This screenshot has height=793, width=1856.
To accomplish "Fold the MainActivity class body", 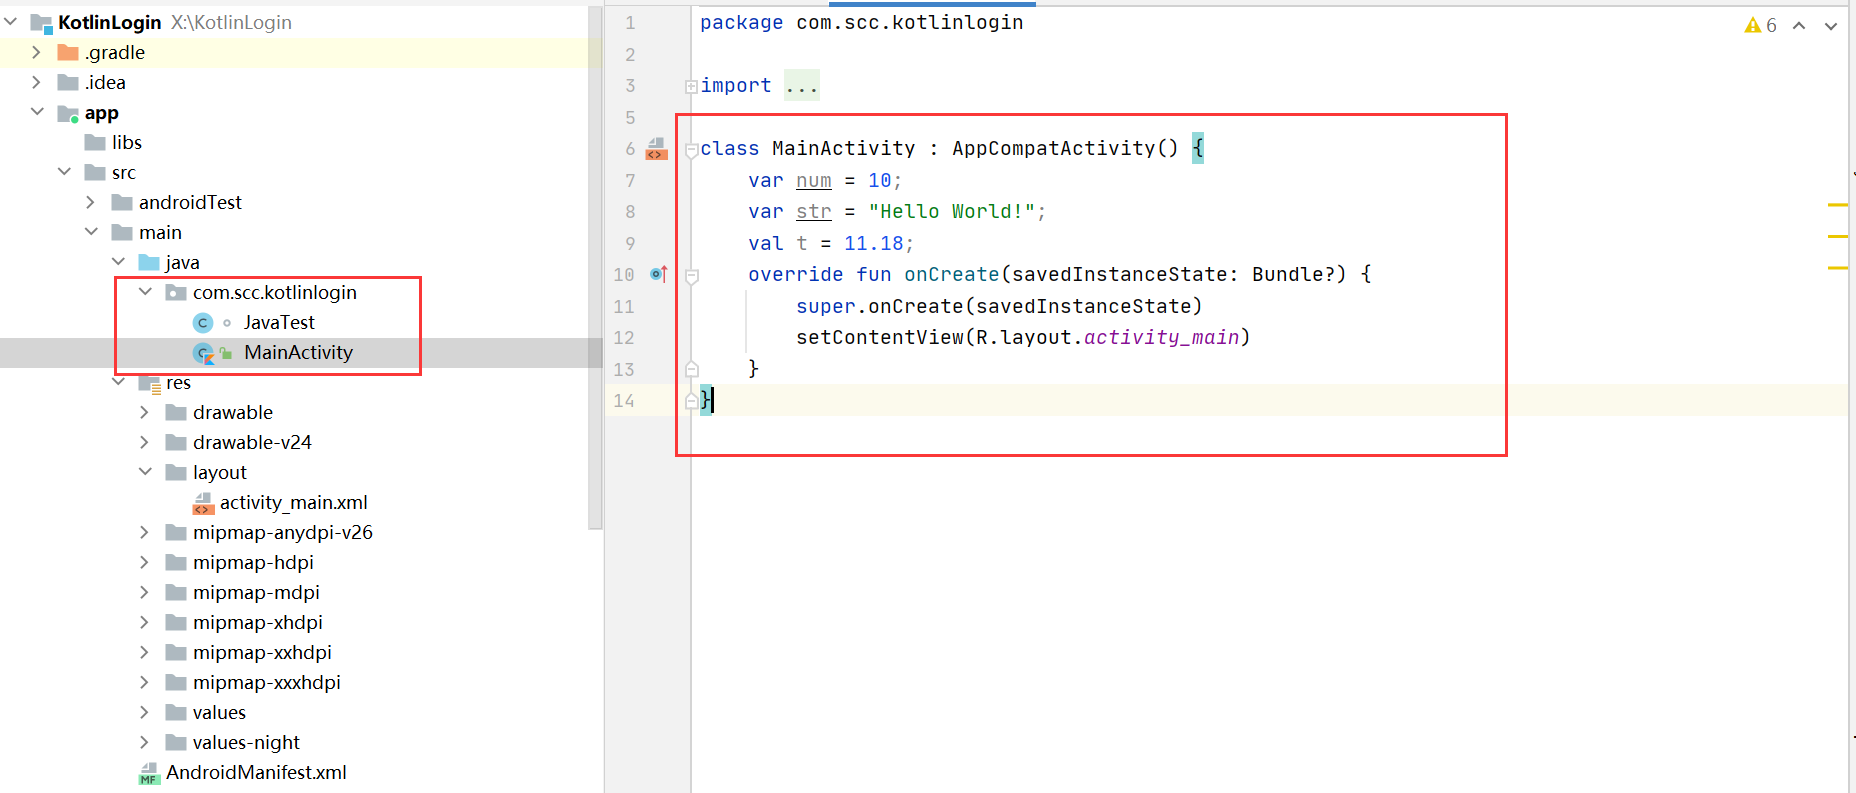I will pyautogui.click(x=691, y=150).
